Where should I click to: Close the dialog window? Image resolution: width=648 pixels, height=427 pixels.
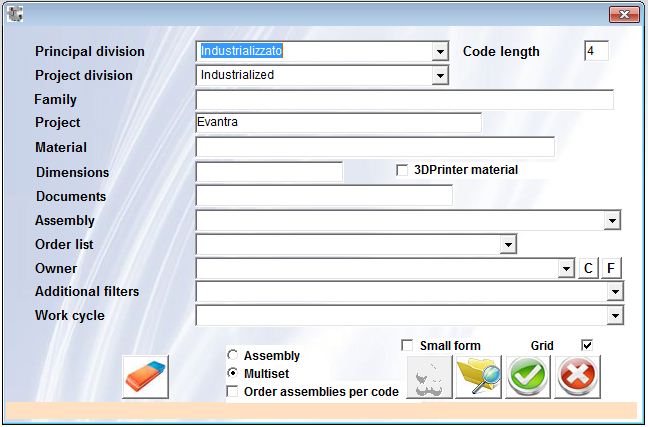pos(624,14)
